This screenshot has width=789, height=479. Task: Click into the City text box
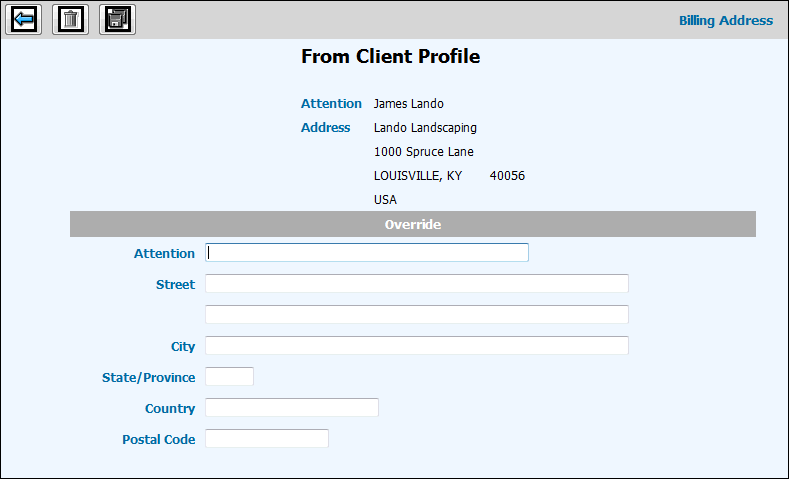coord(416,346)
